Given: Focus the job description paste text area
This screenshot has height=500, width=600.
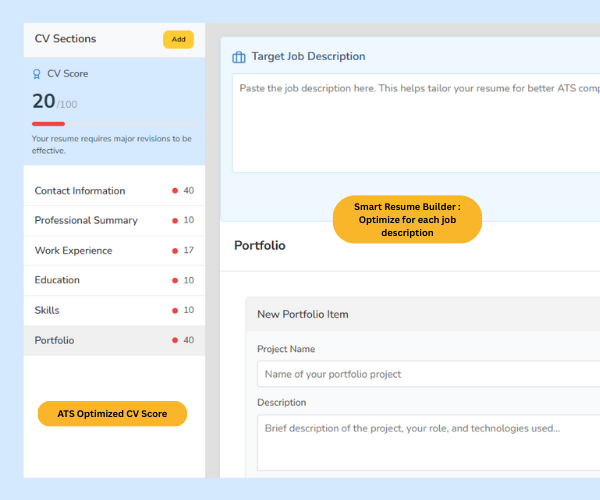Looking at the screenshot, I should tap(415, 122).
